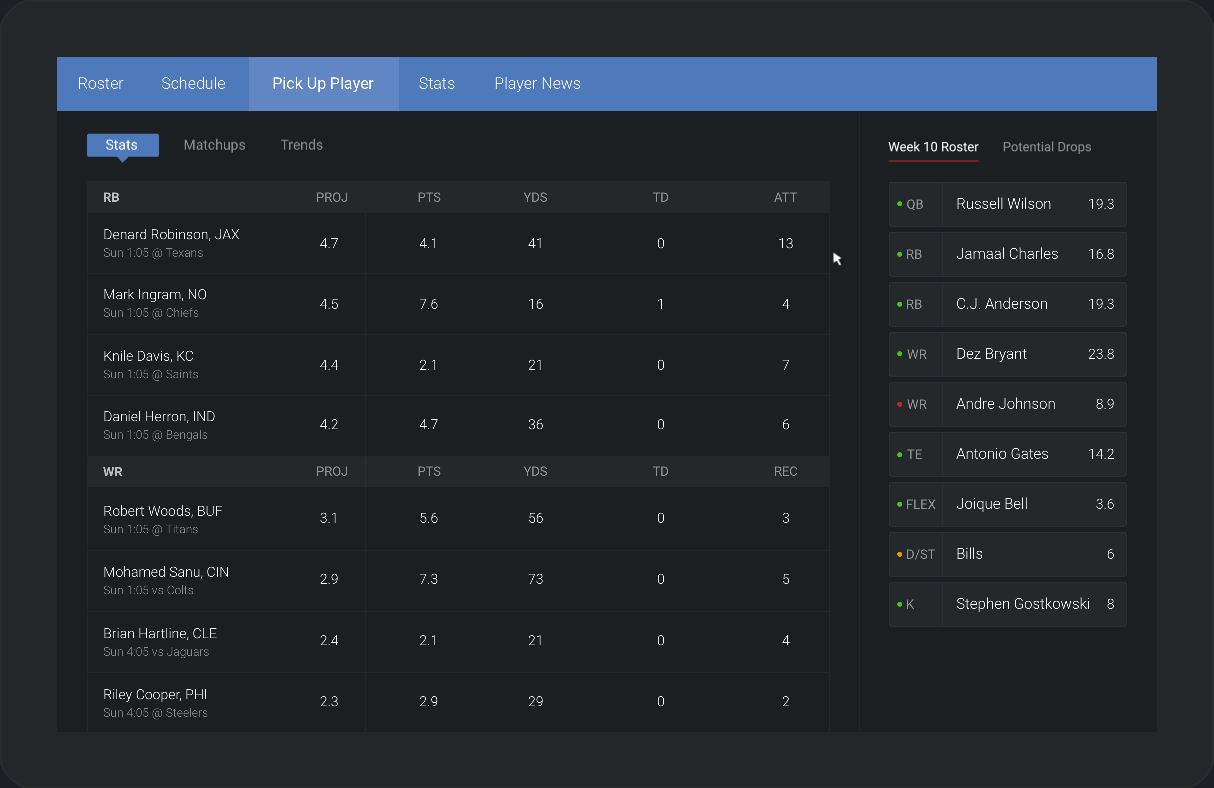Click the red status dot on Andre Johnson's card
Image resolution: width=1214 pixels, height=788 pixels.
899,404
